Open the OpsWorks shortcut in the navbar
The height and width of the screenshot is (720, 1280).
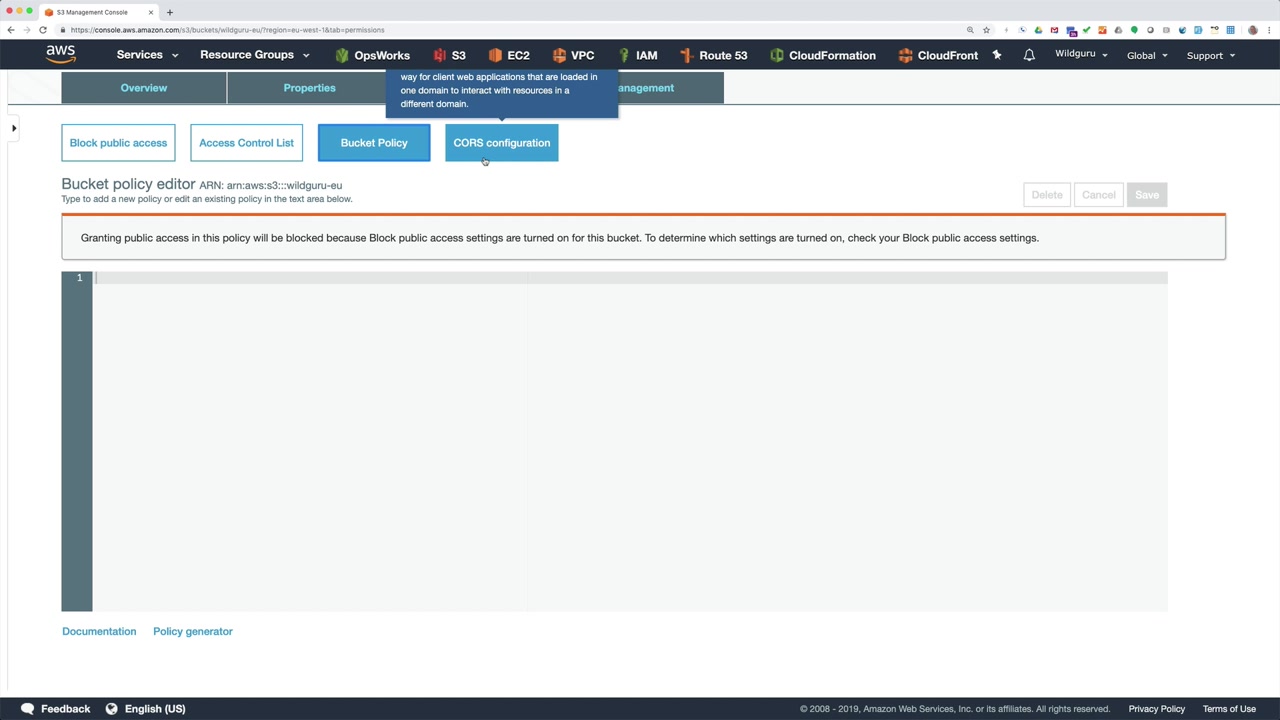pyautogui.click(x=372, y=55)
